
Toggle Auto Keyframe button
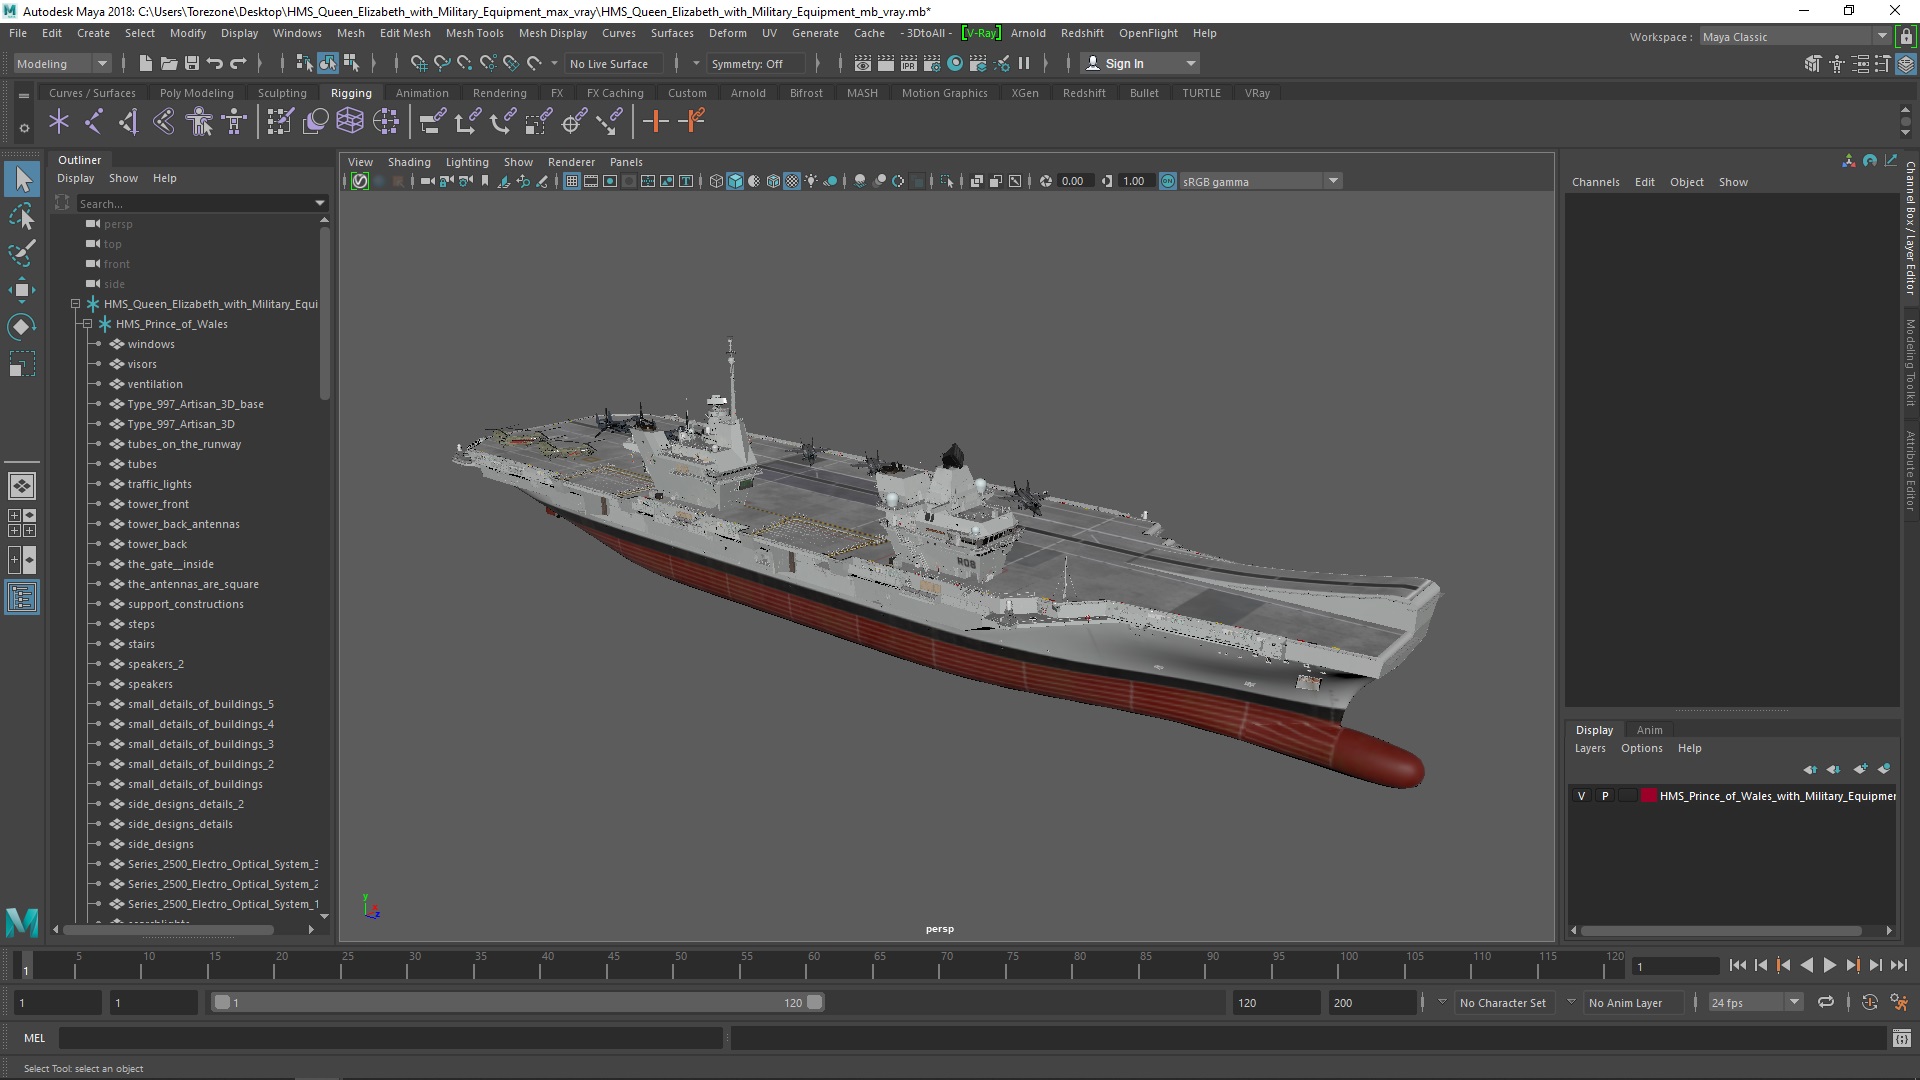1869,1002
